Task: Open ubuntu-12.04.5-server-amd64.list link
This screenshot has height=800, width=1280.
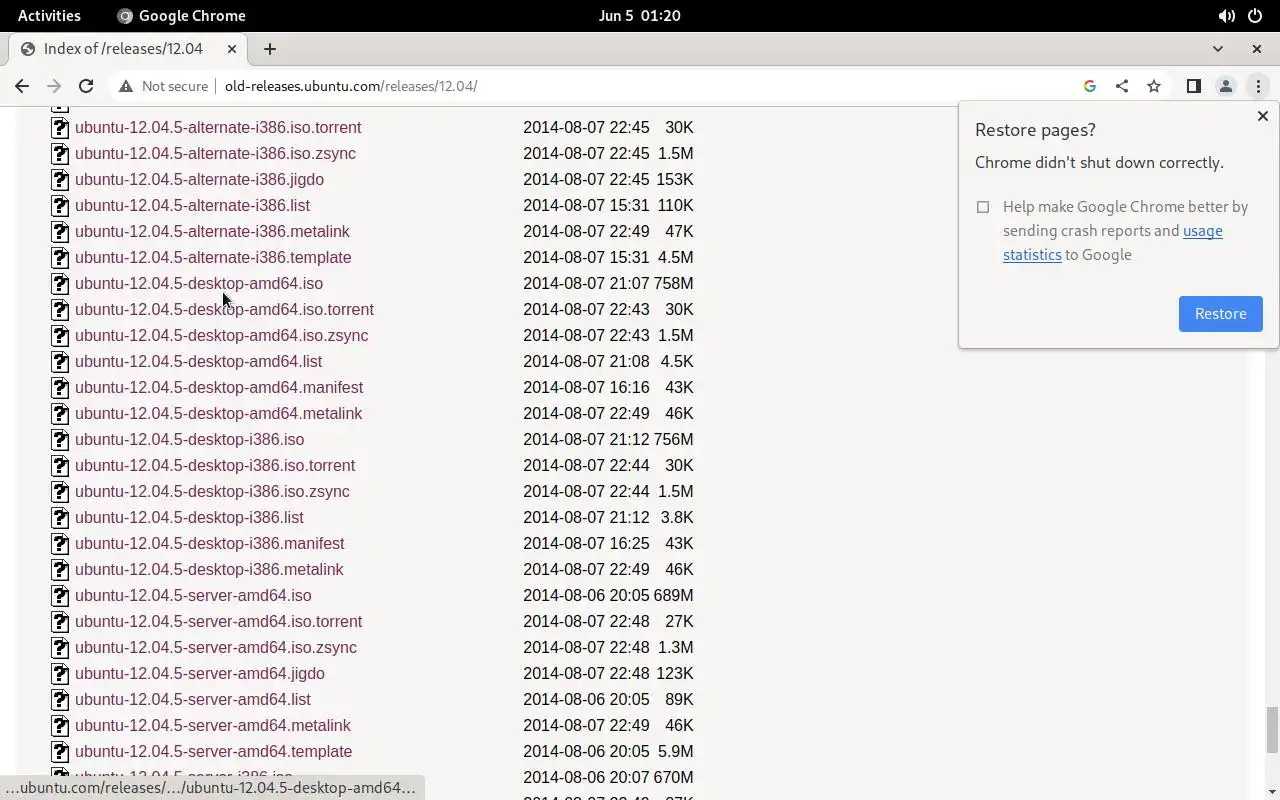Action: pyautogui.click(x=193, y=699)
